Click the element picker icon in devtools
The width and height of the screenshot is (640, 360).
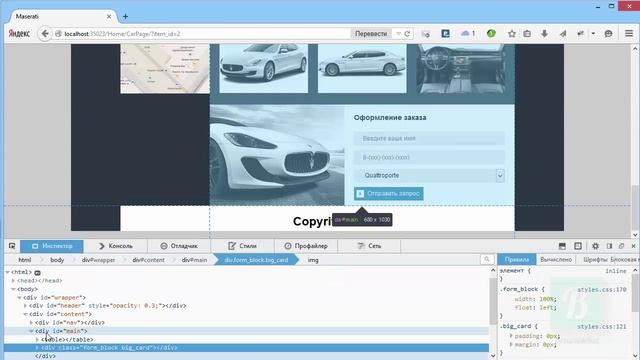(12, 246)
